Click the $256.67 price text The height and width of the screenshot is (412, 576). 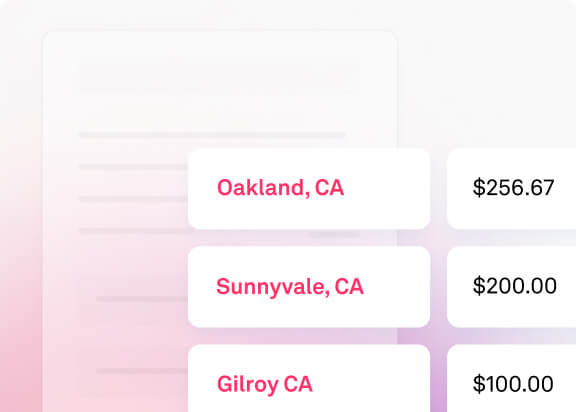[513, 188]
